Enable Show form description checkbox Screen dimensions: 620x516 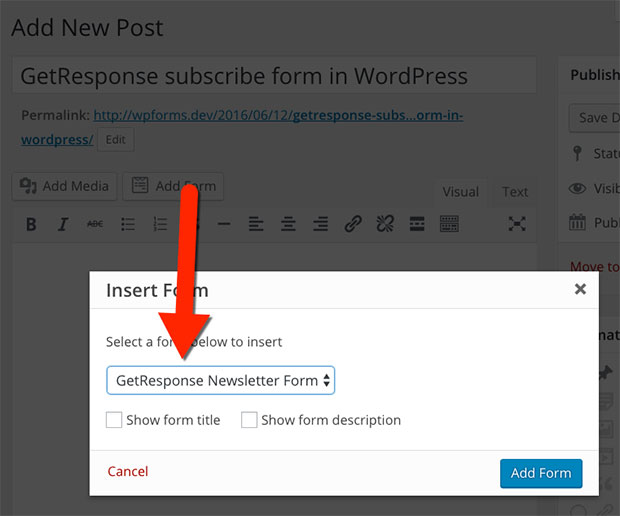[x=249, y=420]
